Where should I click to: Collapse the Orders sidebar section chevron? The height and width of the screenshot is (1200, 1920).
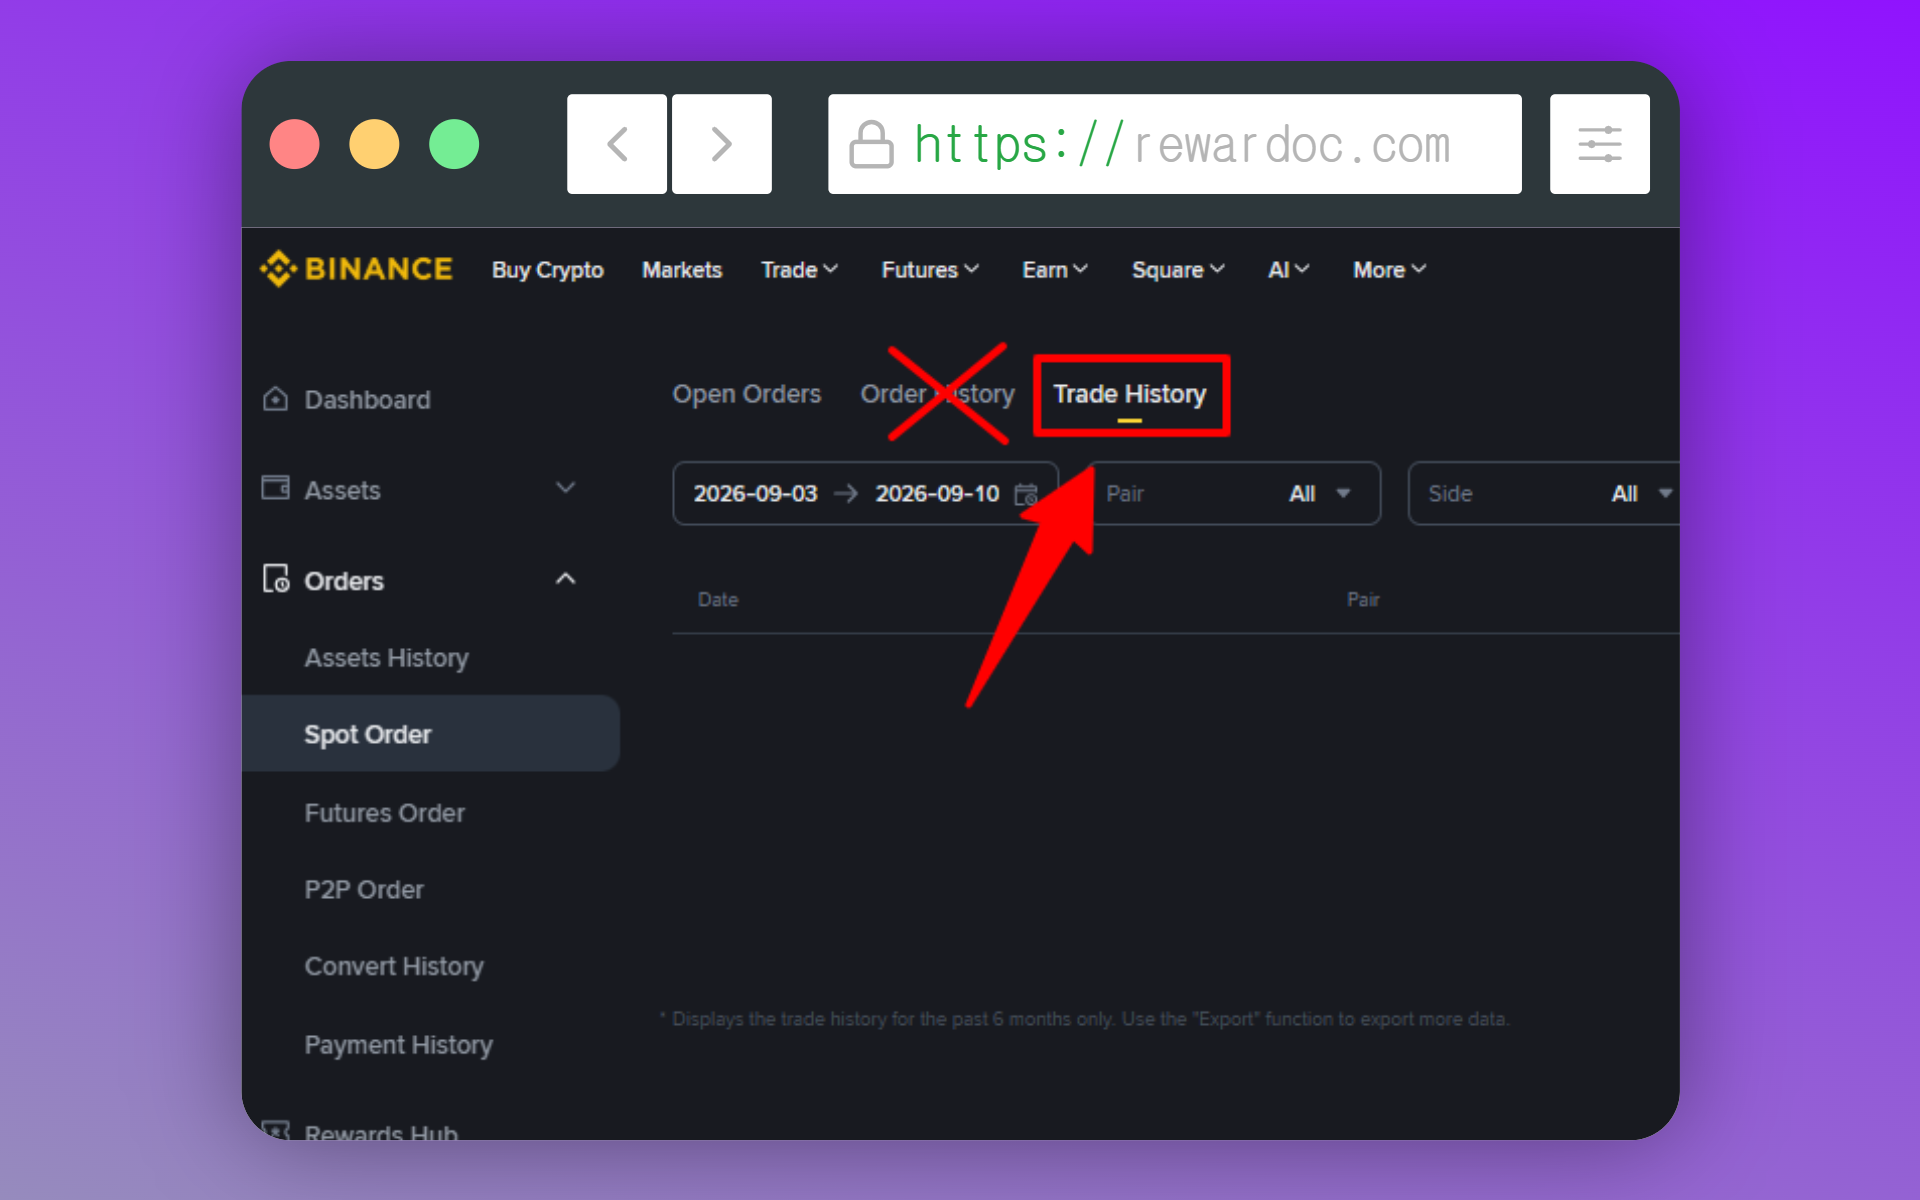tap(566, 579)
